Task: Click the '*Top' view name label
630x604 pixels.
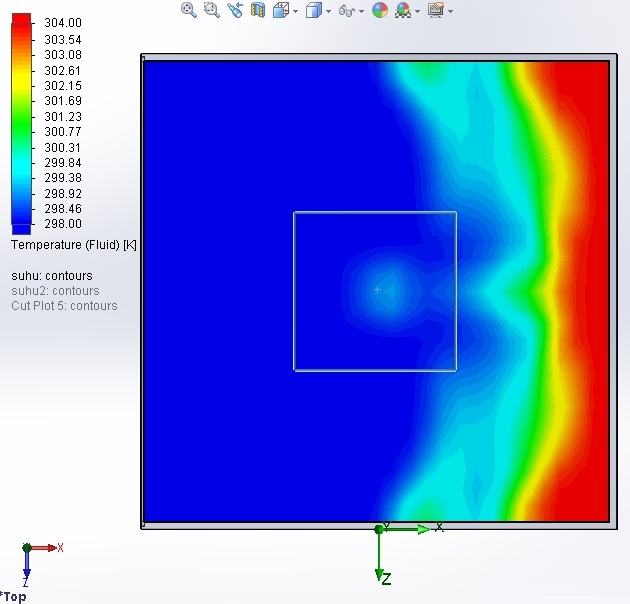Action: (x=13, y=597)
